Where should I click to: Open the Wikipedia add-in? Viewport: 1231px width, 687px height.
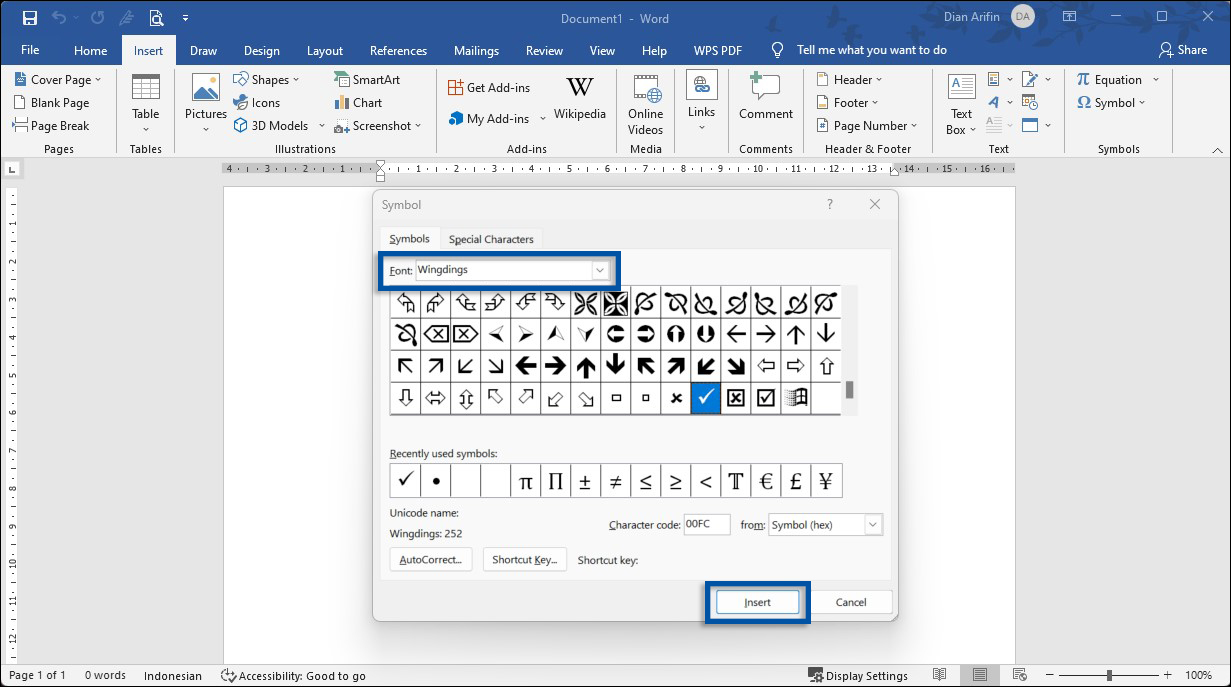point(580,100)
